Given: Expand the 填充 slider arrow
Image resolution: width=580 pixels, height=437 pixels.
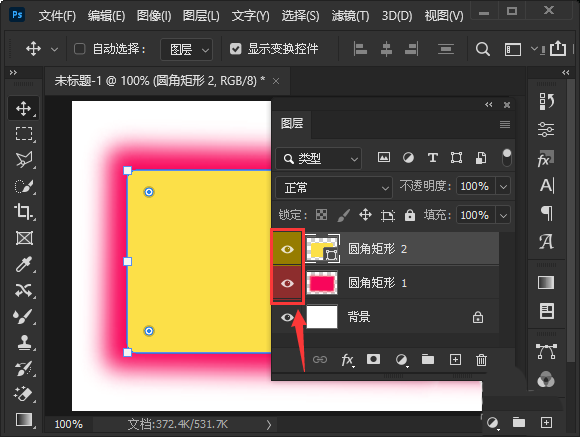Looking at the screenshot, I should point(503,215).
